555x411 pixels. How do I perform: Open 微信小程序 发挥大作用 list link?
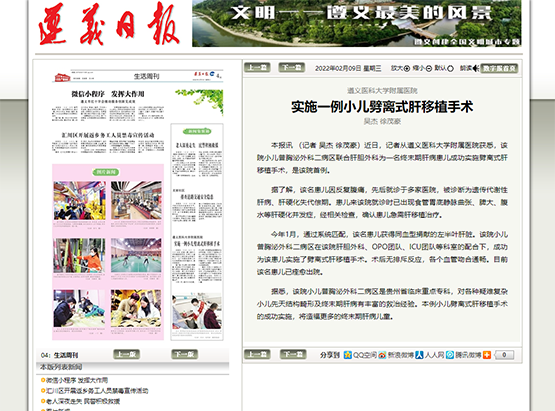click(77, 380)
